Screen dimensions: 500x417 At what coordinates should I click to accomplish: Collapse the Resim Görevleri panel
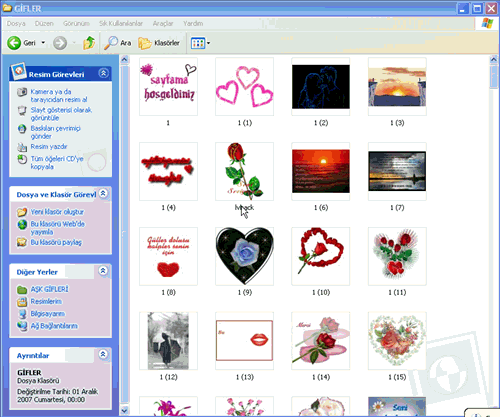103,73
